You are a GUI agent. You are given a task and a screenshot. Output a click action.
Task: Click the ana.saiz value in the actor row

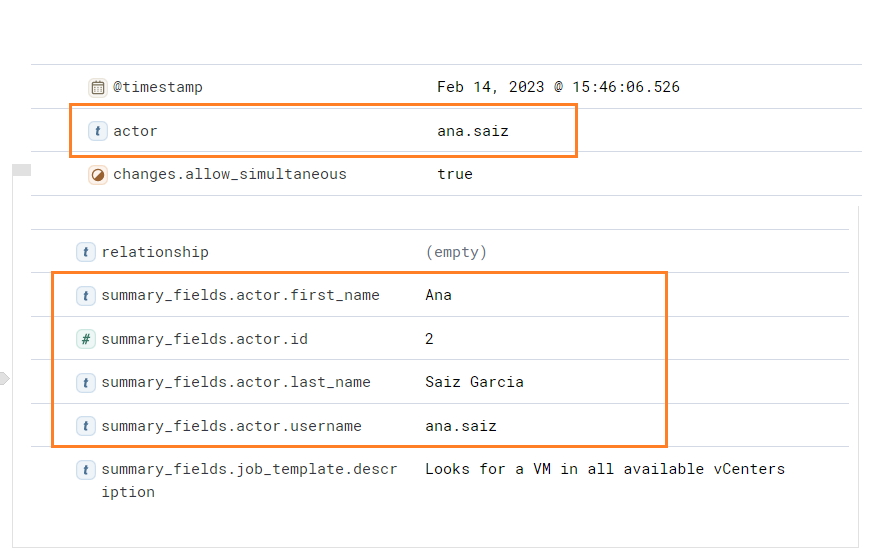tap(473, 131)
